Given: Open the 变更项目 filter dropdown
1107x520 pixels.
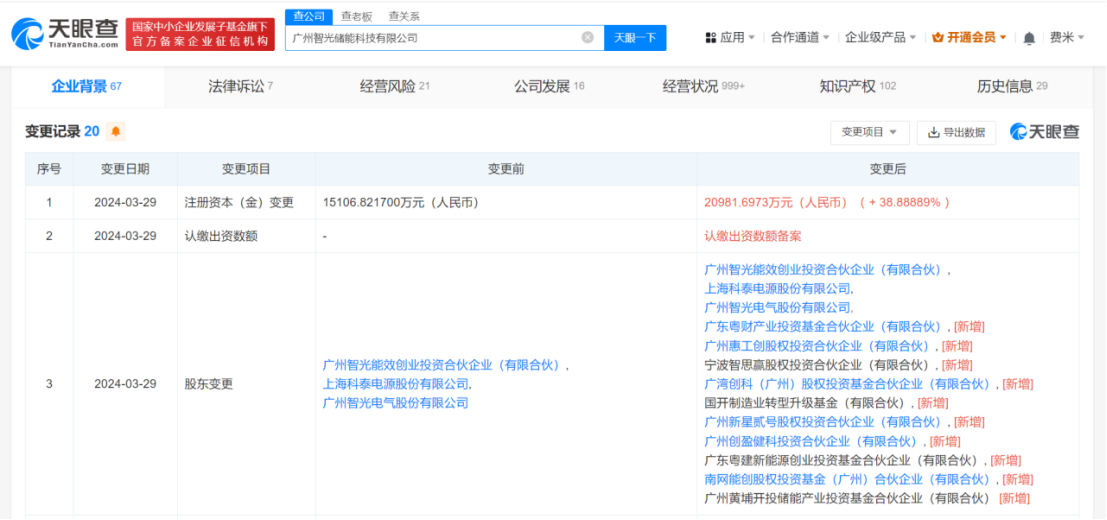Looking at the screenshot, I should coord(869,132).
